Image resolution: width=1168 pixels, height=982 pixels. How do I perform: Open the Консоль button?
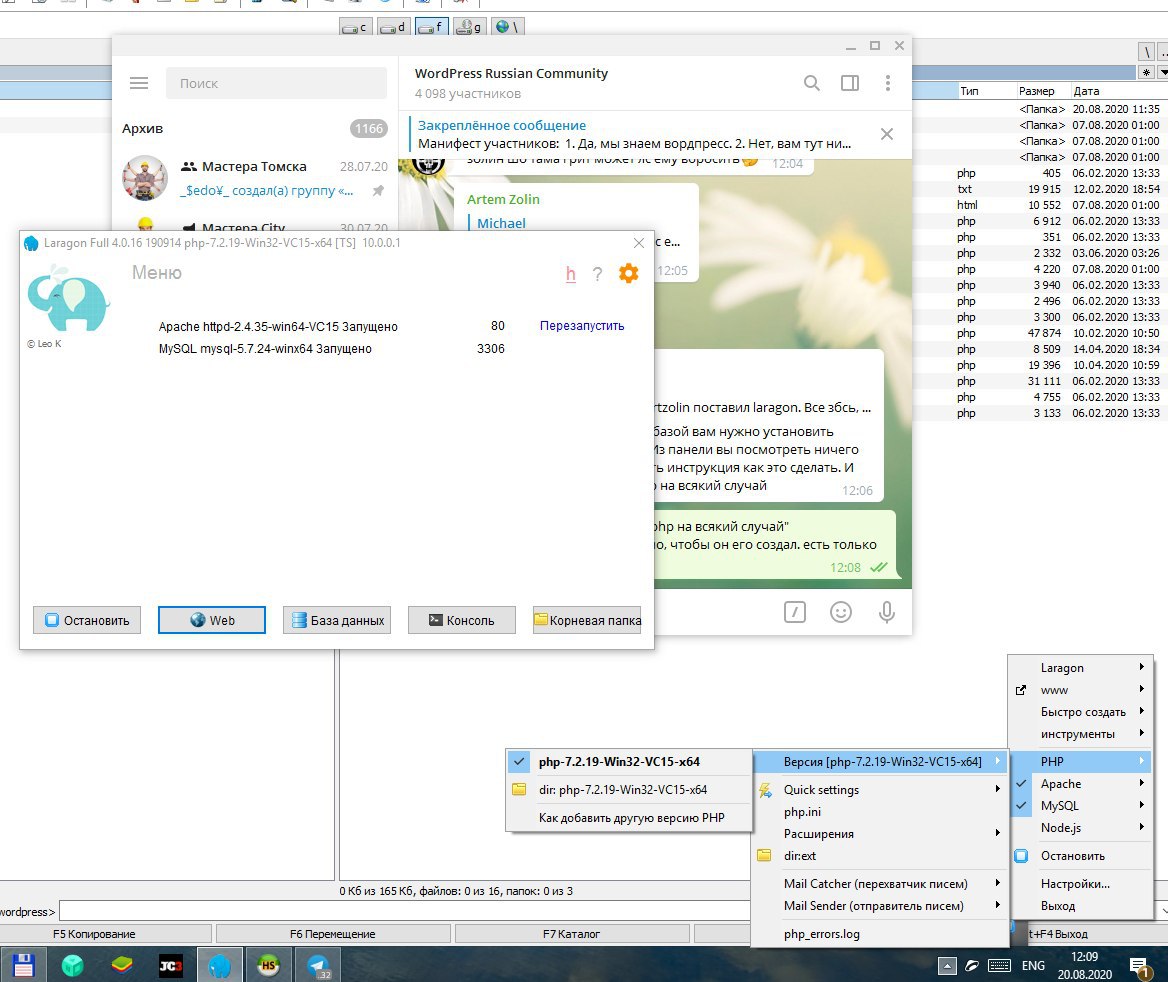point(462,620)
